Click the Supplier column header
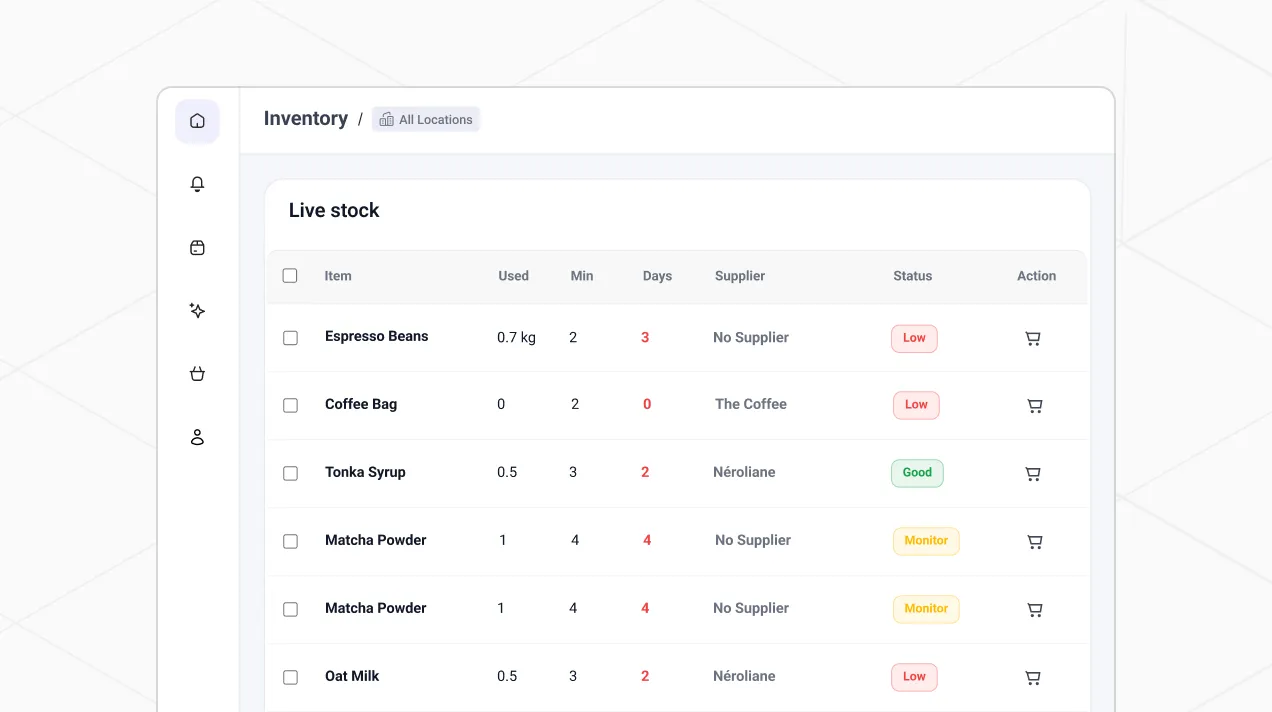 pos(740,276)
